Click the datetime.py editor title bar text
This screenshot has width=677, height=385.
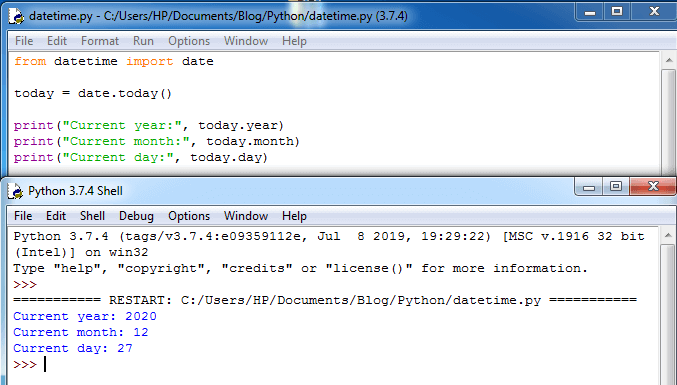[218, 16]
